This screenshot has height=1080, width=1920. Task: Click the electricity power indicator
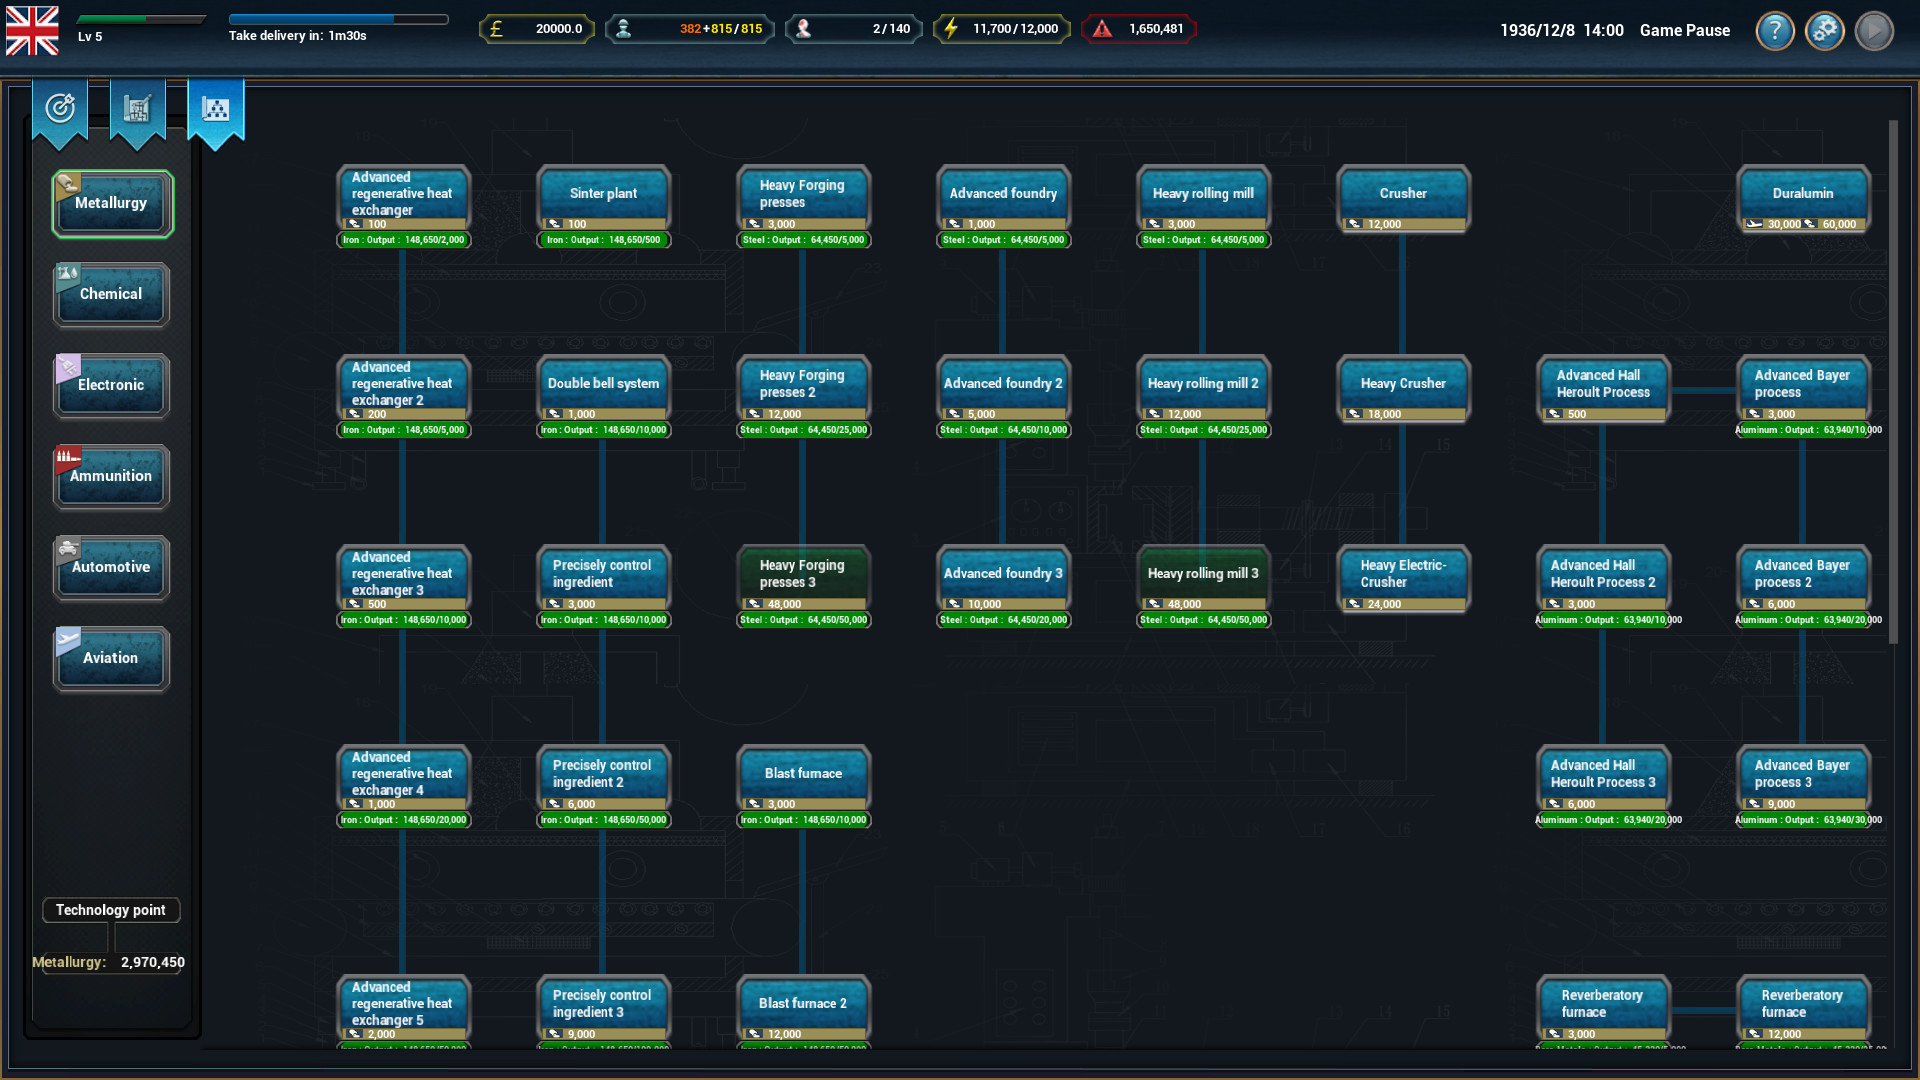tap(1001, 29)
